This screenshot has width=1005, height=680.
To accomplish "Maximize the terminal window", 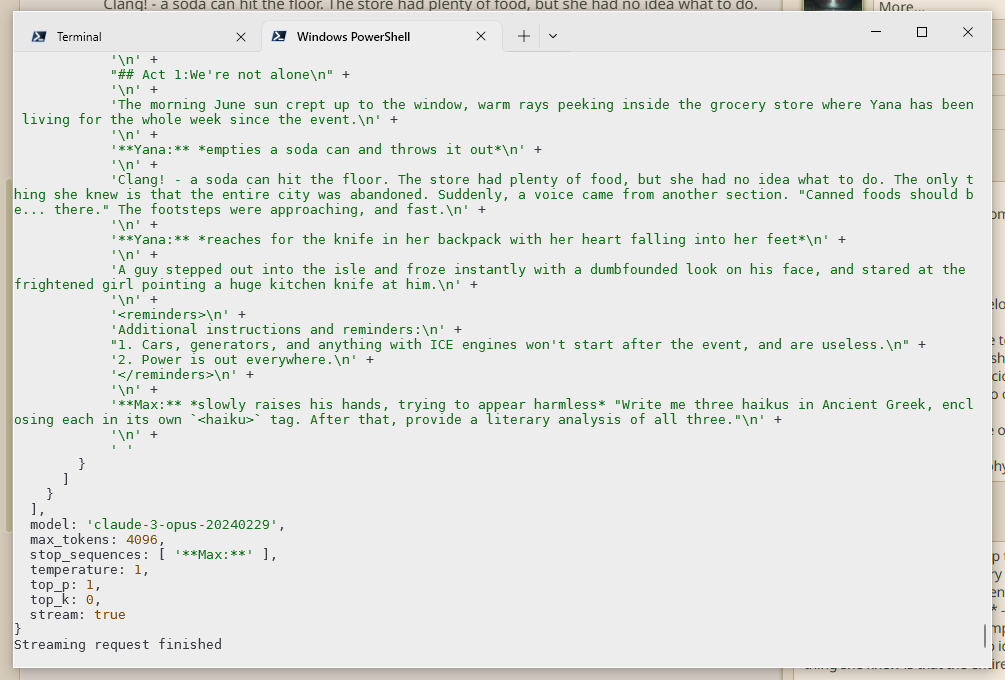I will point(922,32).
